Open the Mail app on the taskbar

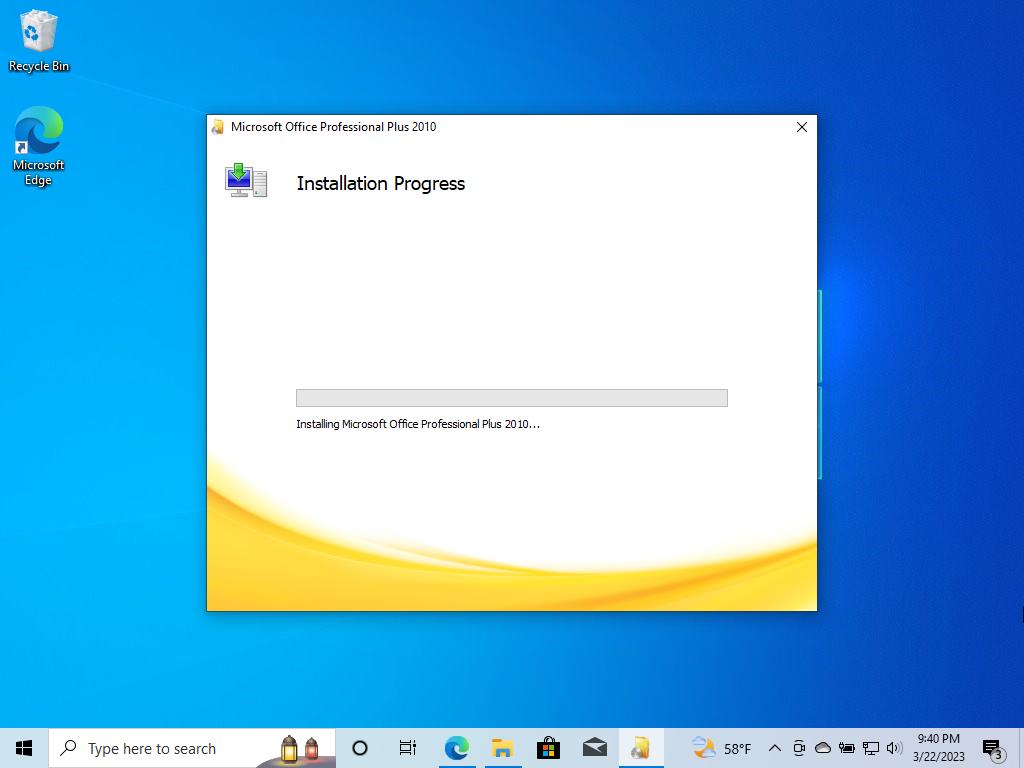click(x=595, y=748)
